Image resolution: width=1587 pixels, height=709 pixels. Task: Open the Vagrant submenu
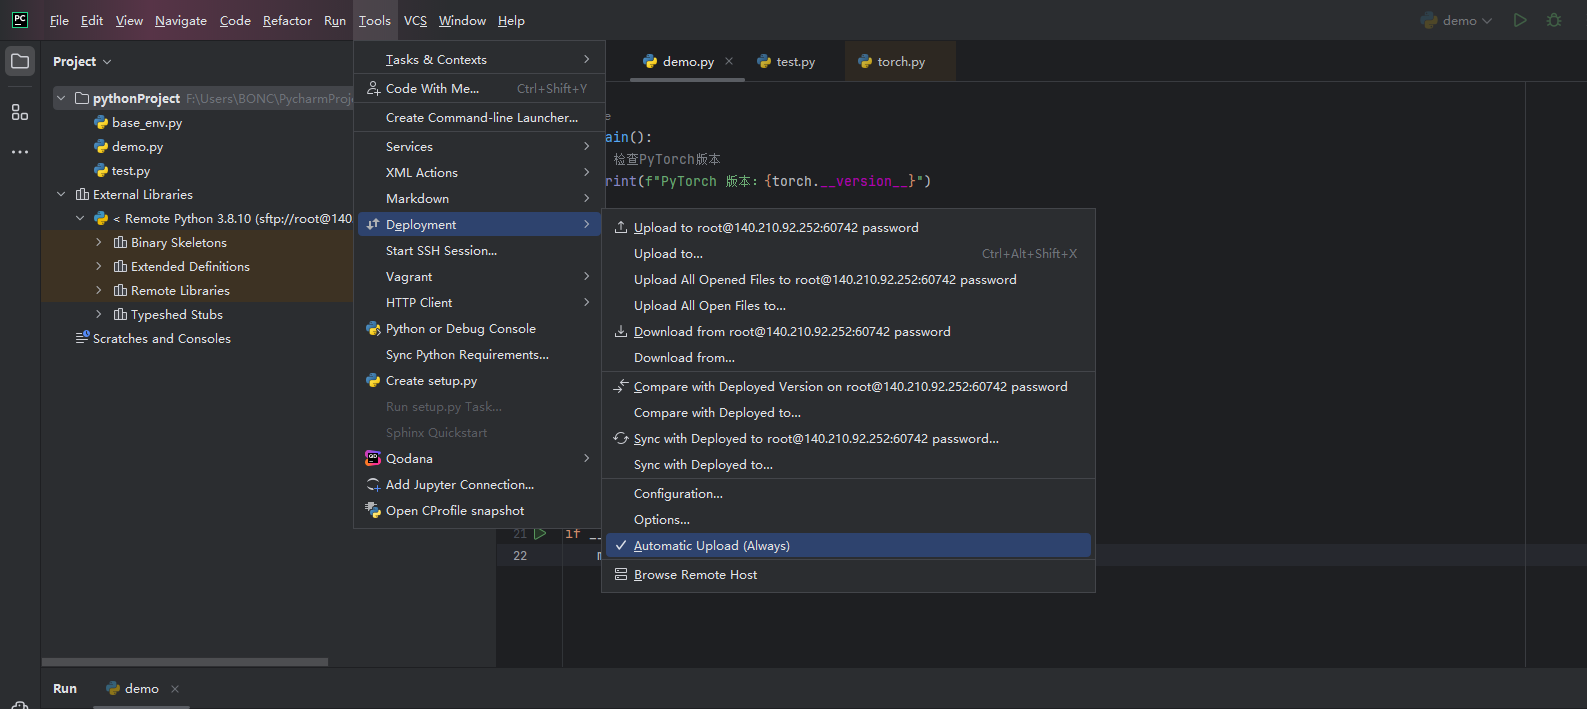(479, 276)
